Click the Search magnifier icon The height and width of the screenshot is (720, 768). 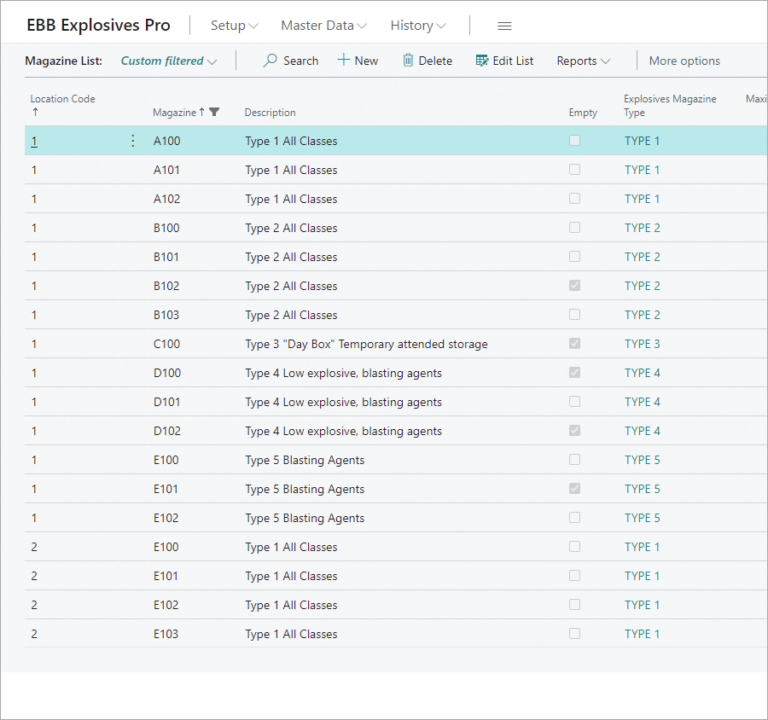point(270,60)
